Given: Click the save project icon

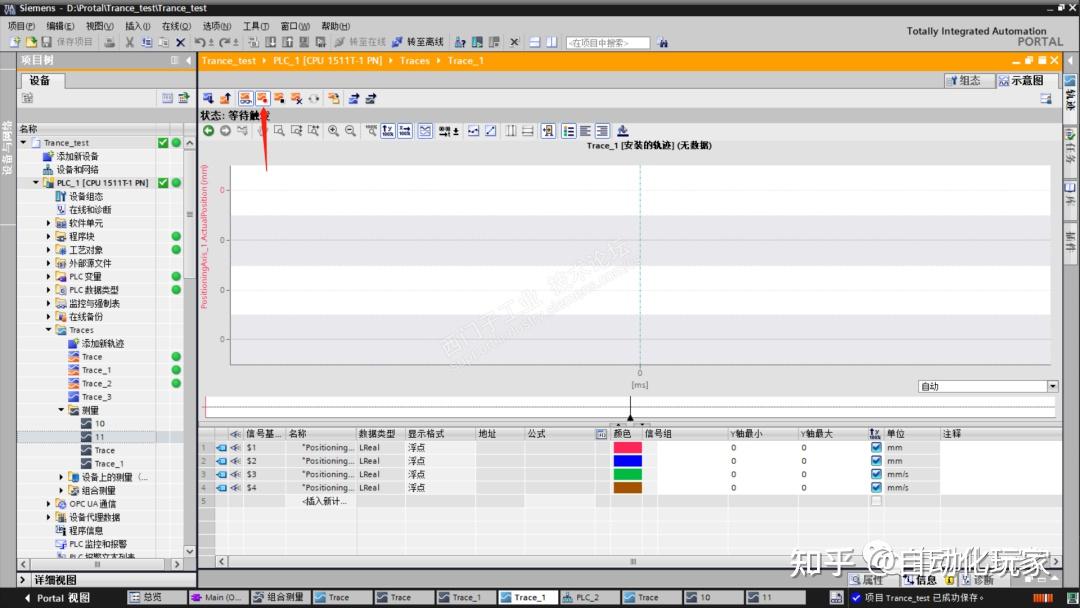Looking at the screenshot, I should coord(47,42).
